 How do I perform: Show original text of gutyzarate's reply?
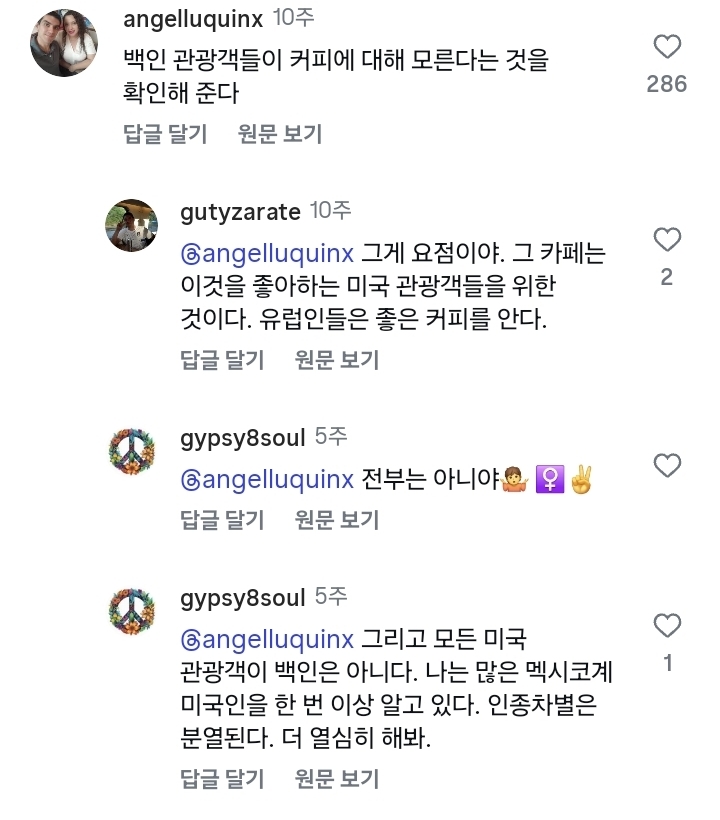337,360
